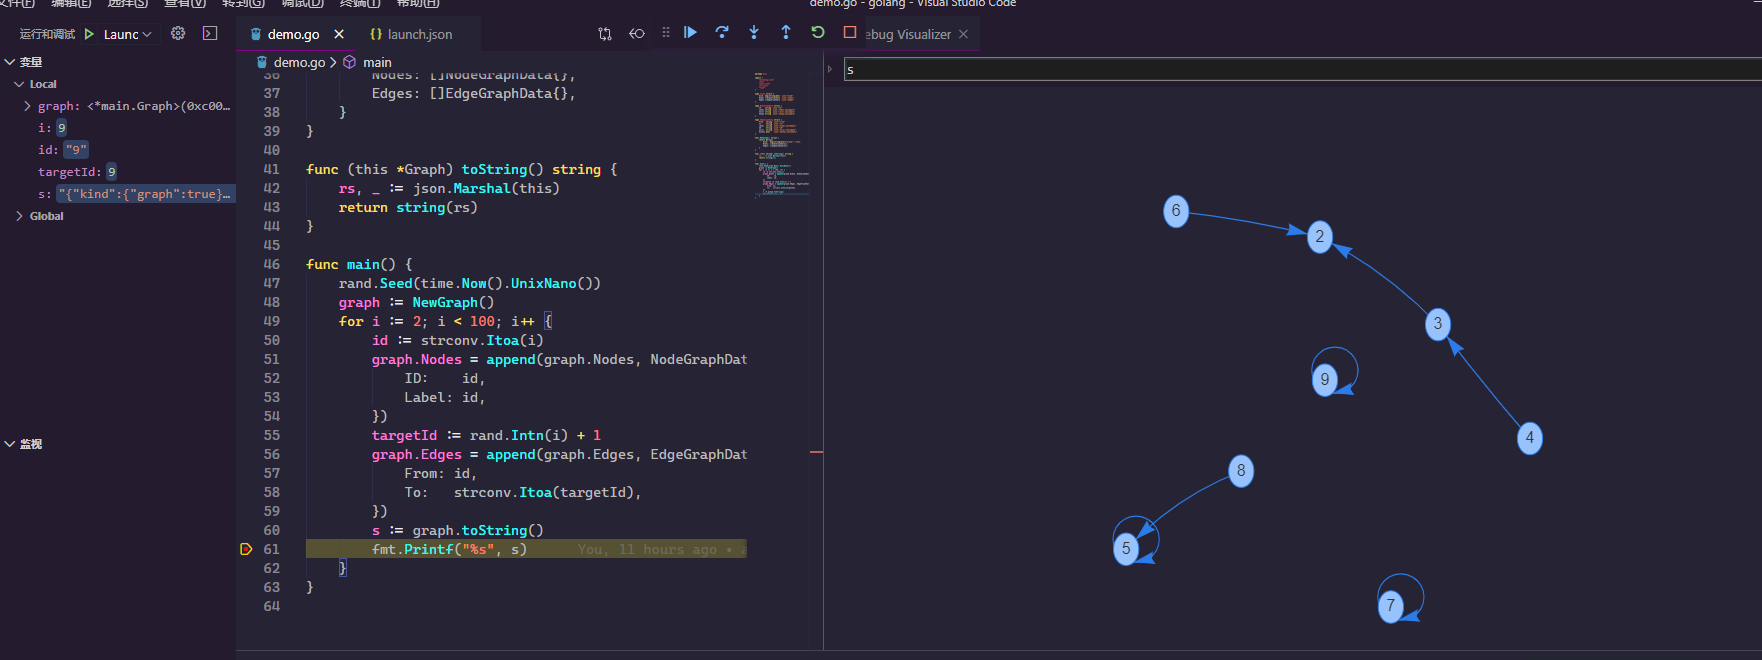Click main in the breadcrumb
The width and height of the screenshot is (1762, 660).
(377, 62)
